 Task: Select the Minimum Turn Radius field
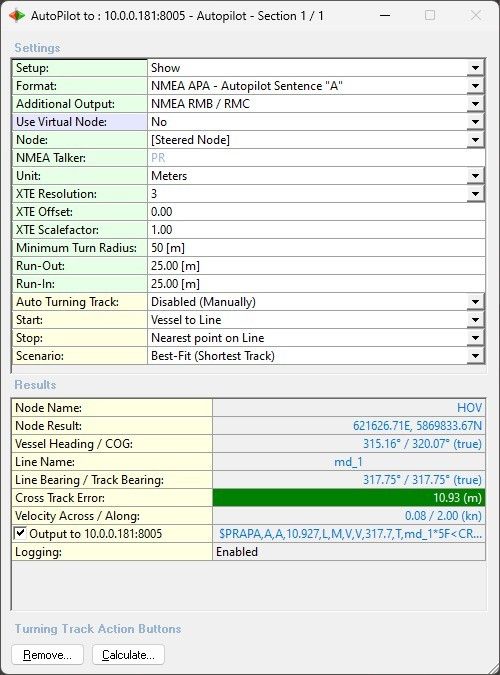tap(316, 248)
